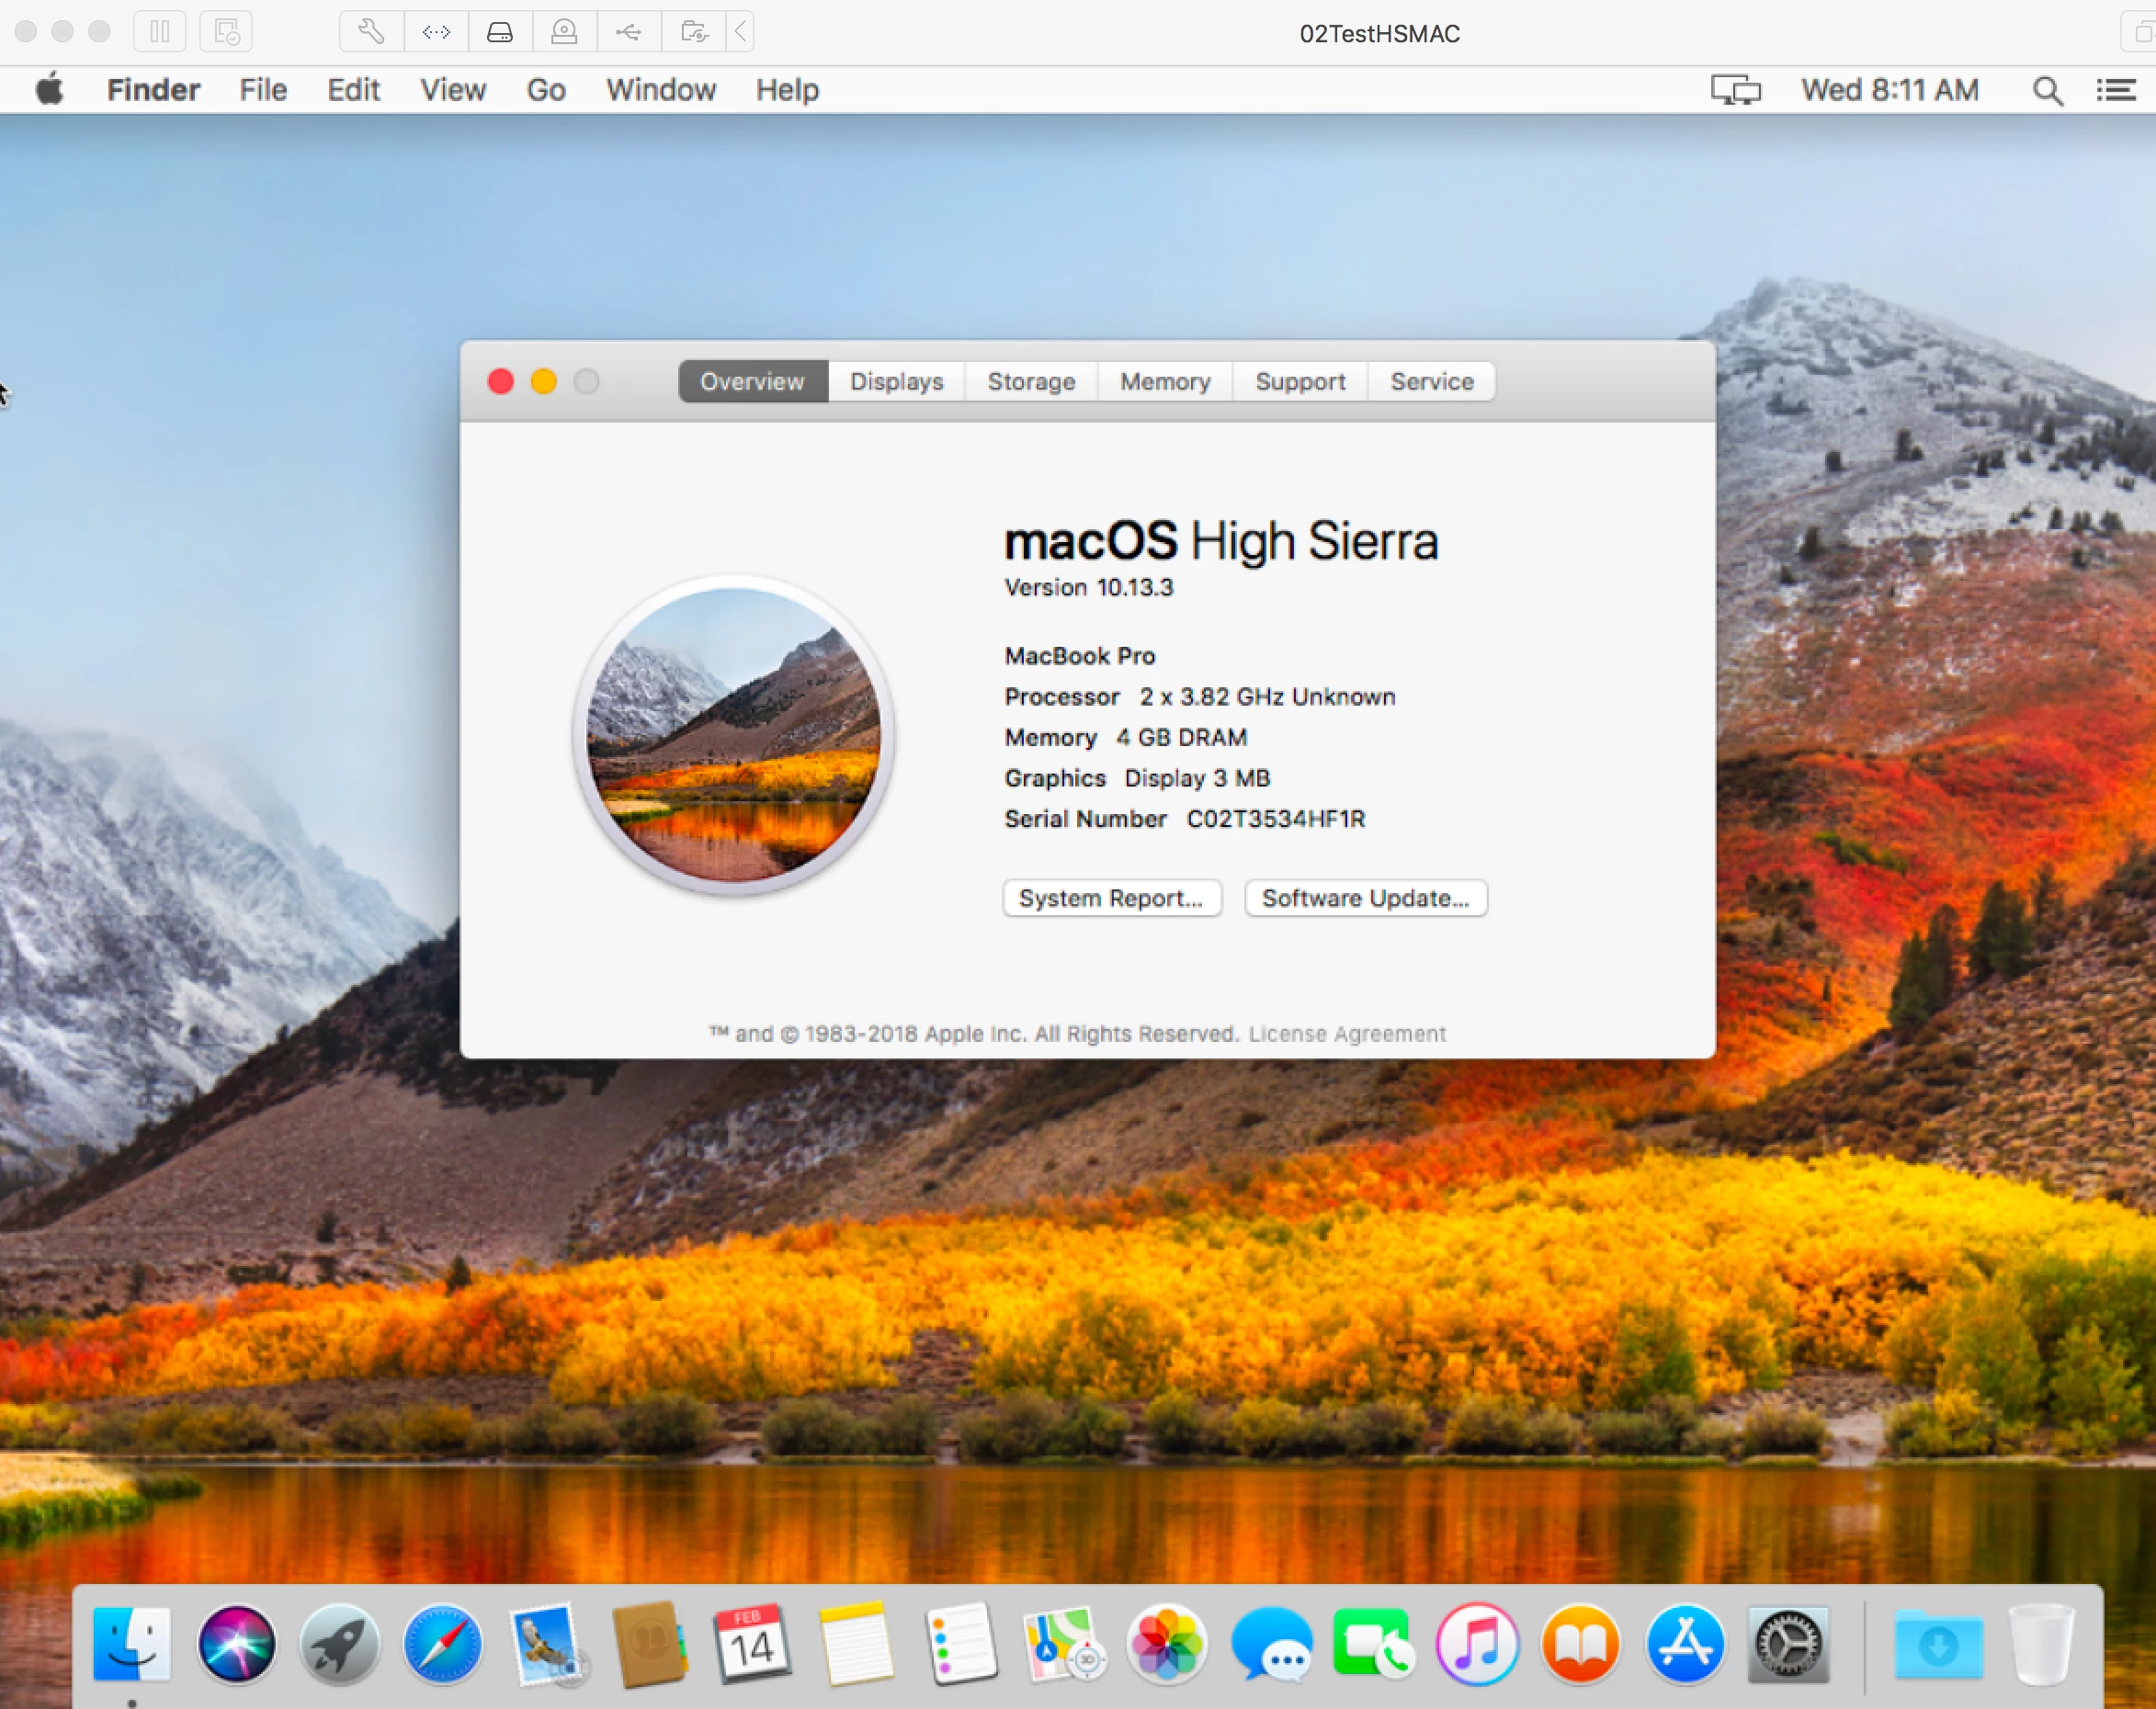Launch iTunes from the Dock
2156x1709 pixels.
[x=1477, y=1645]
